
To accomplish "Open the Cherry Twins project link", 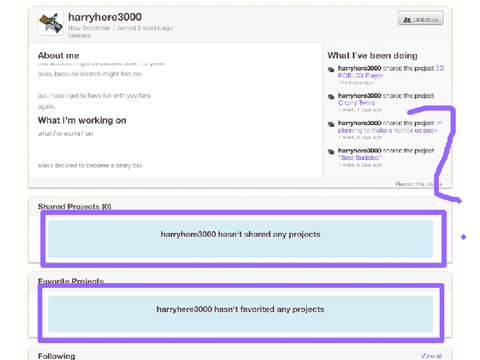I will tap(356, 103).
